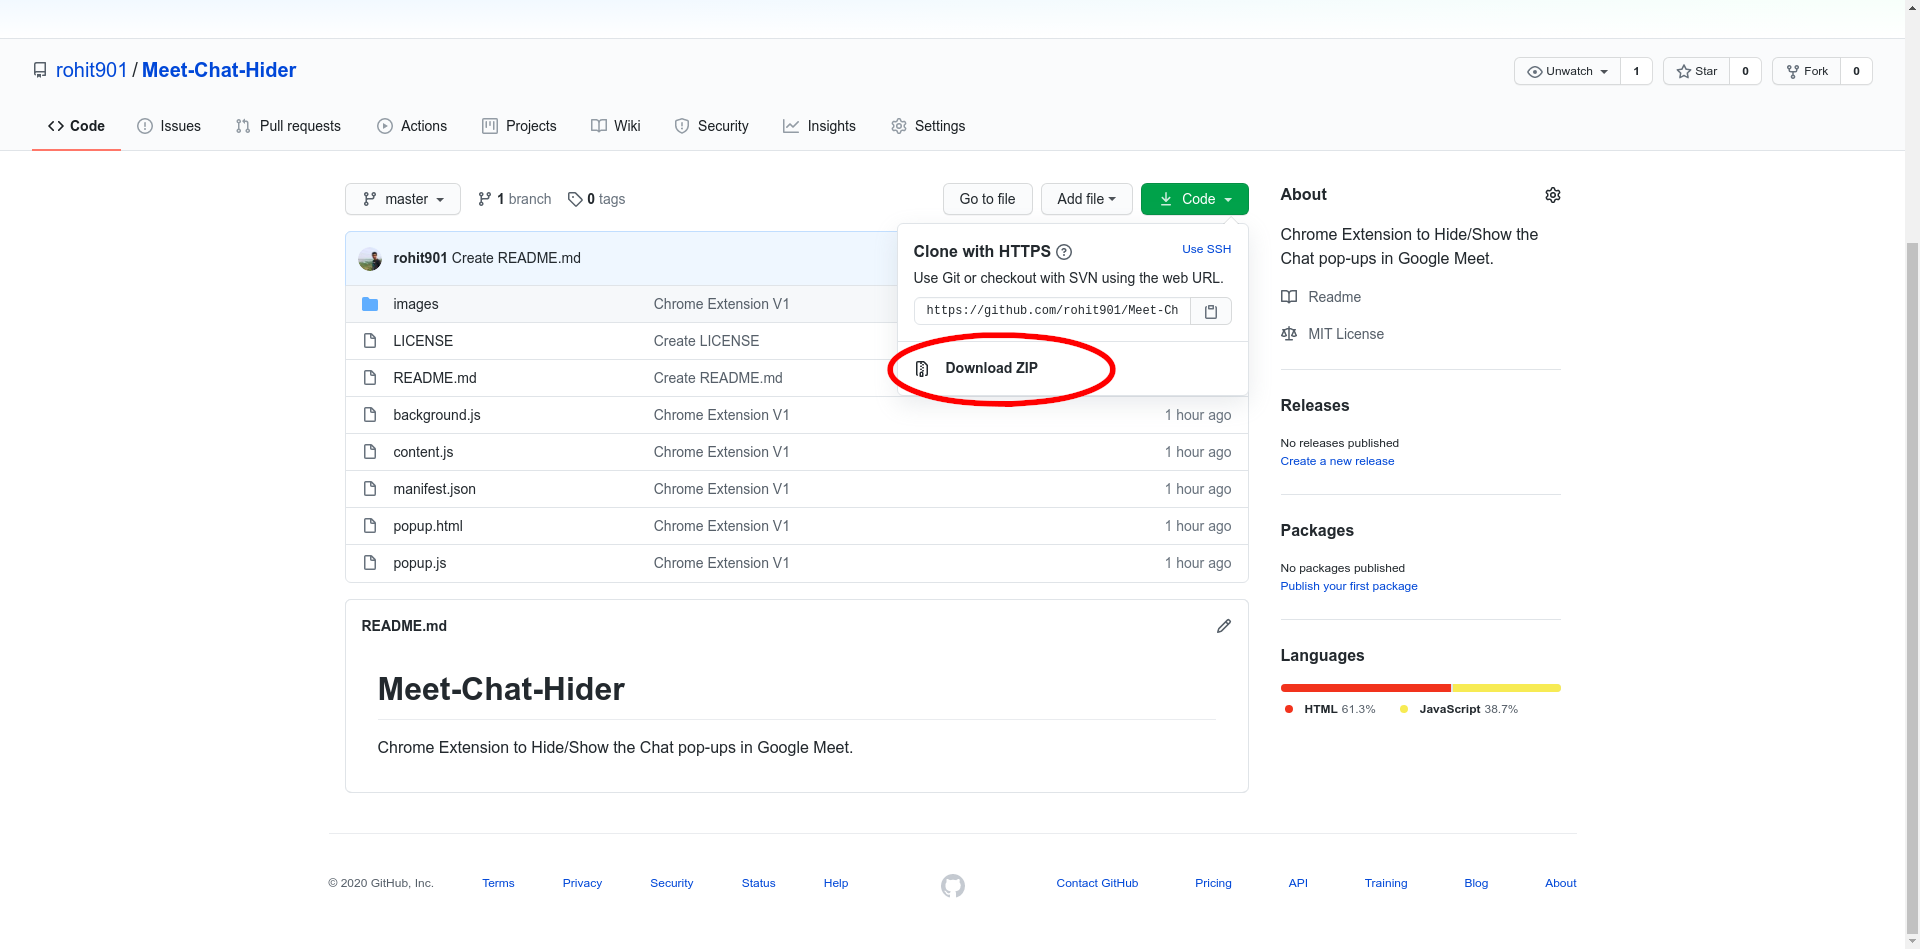Switch to the Actions tab
This screenshot has width=1920, height=949.
coord(412,126)
